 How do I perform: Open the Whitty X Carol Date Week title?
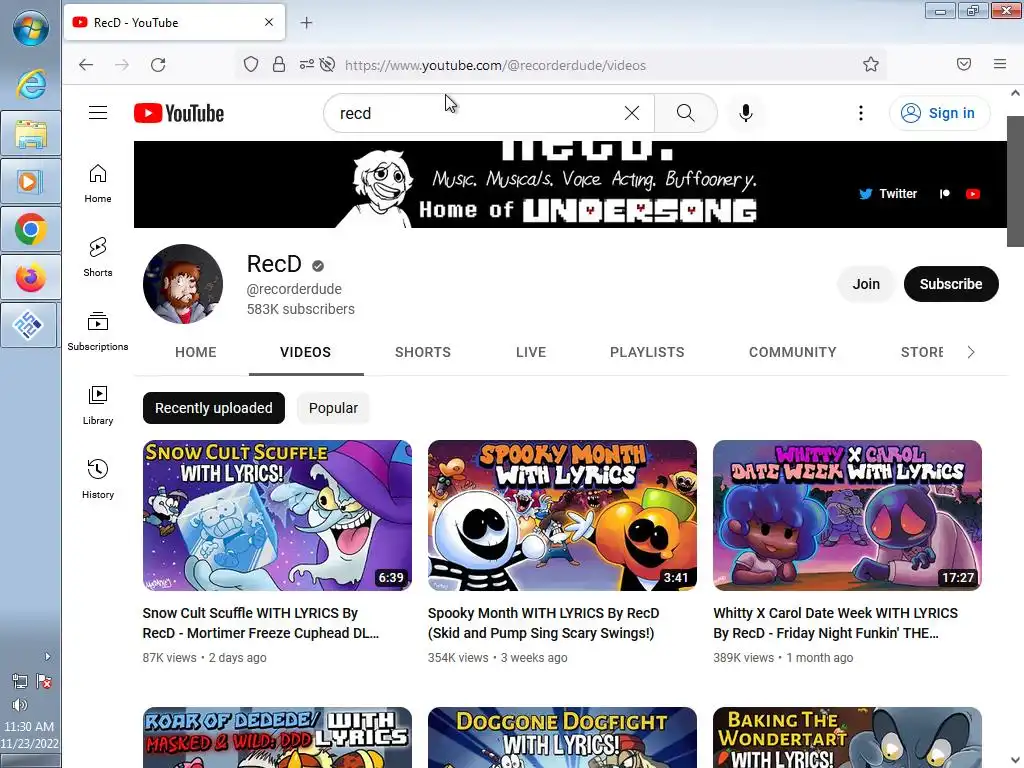835,623
